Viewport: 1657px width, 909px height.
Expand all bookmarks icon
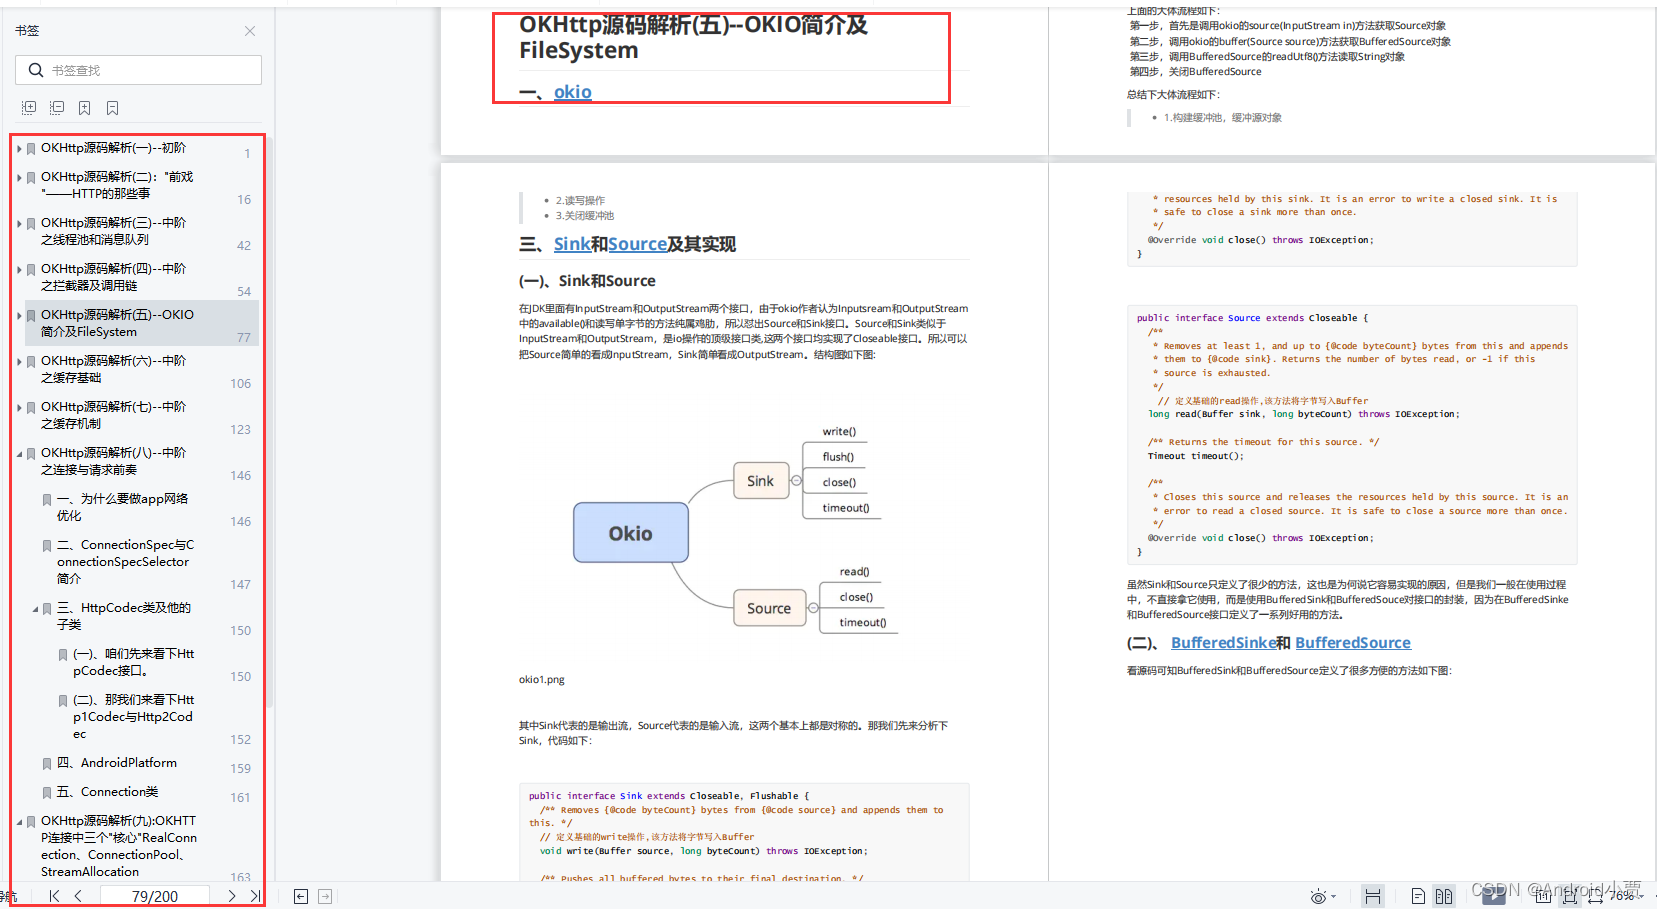[x=29, y=107]
